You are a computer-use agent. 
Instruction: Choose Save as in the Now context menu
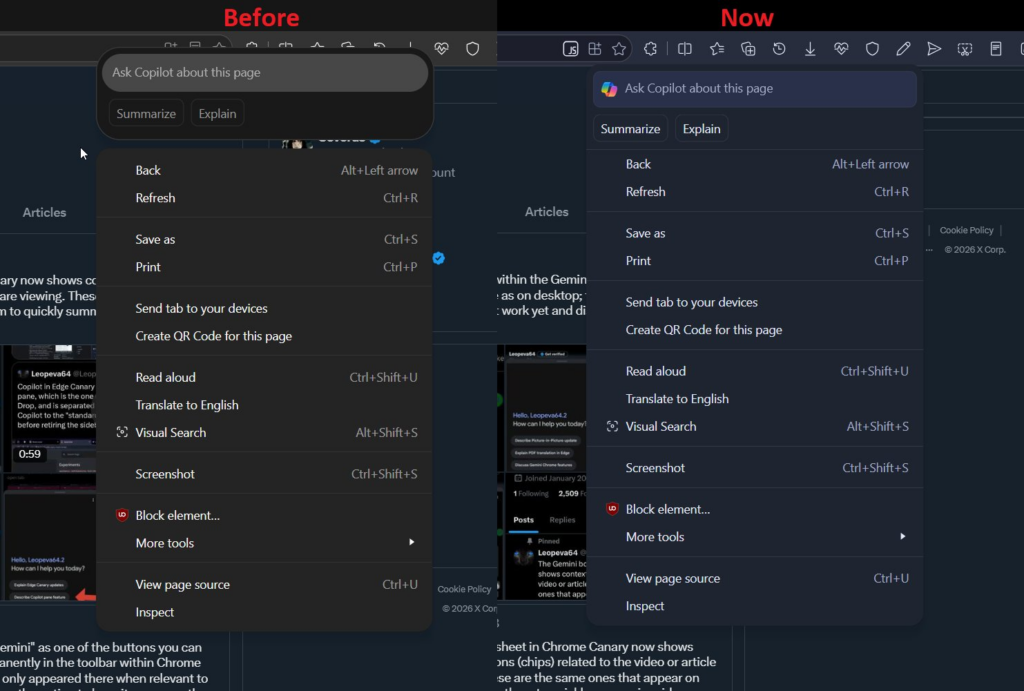(x=755, y=233)
